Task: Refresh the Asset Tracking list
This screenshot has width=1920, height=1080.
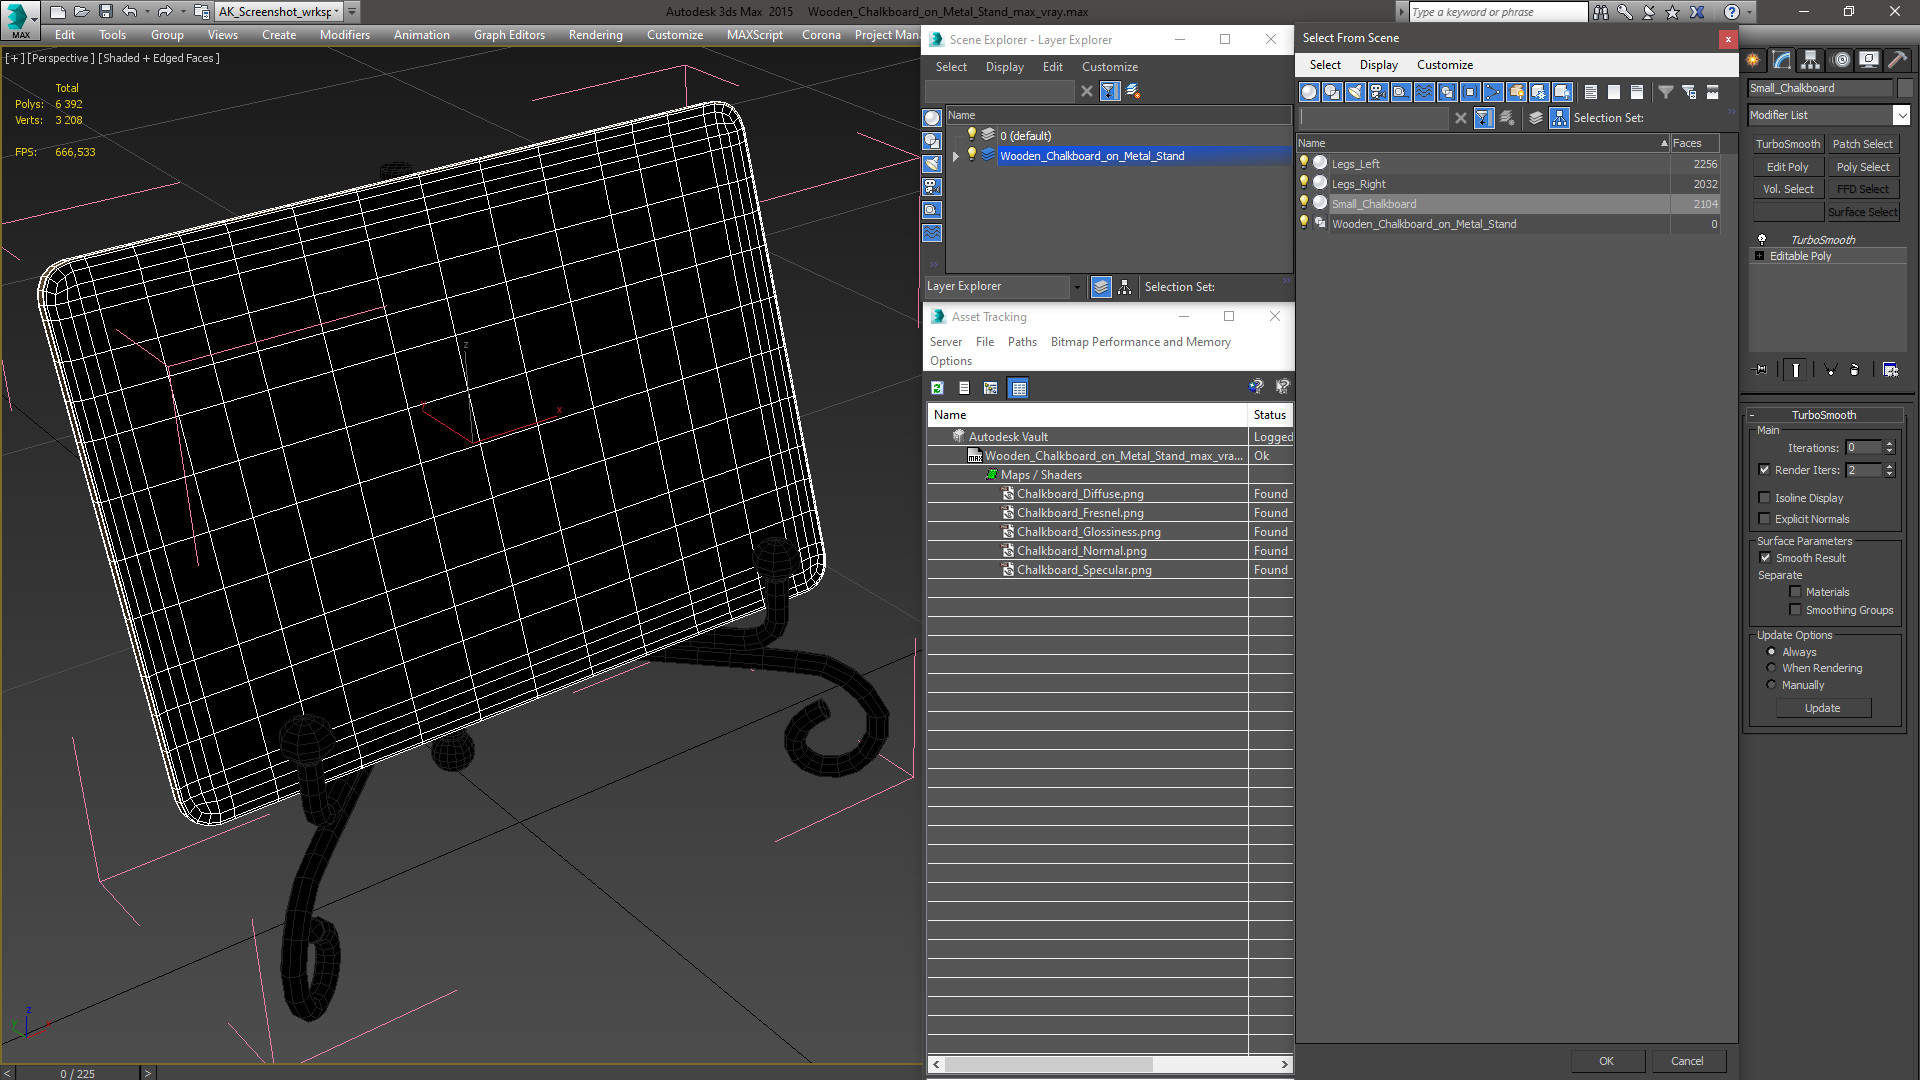Action: point(937,388)
